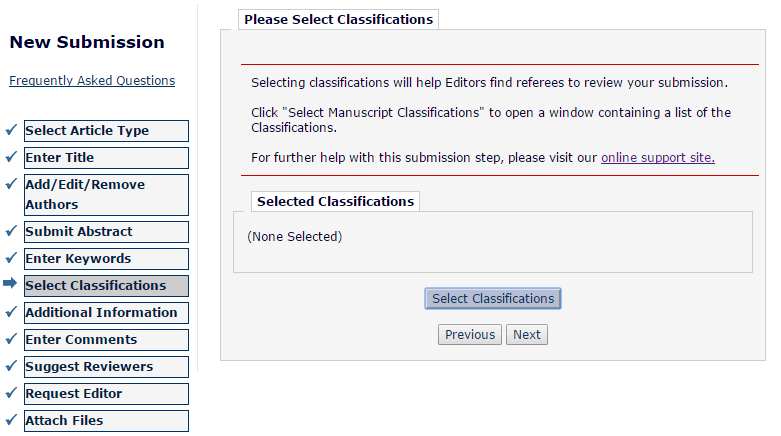
Task: Click the Next button
Action: (527, 335)
